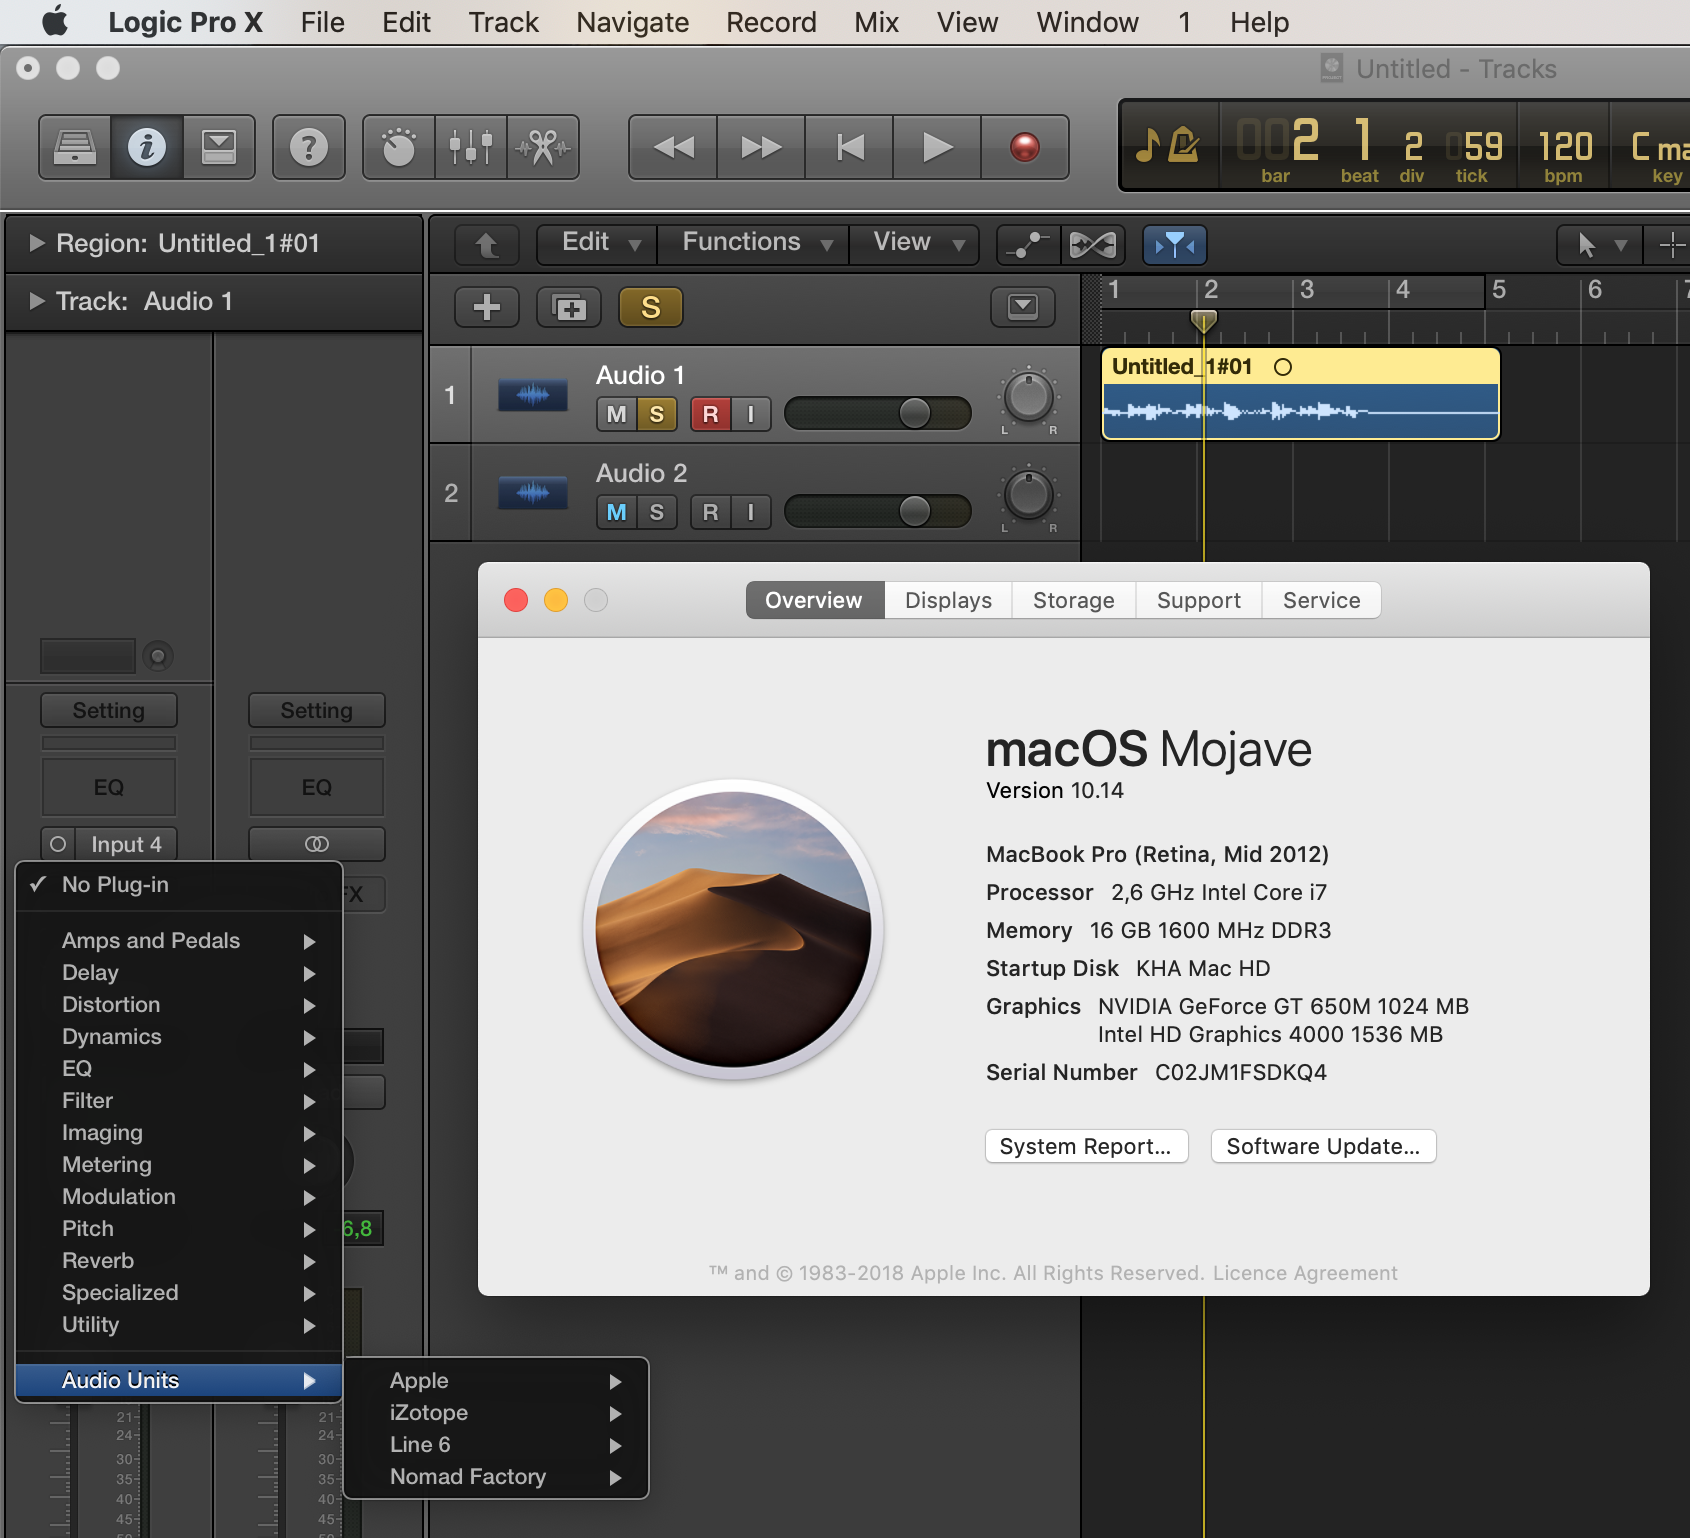This screenshot has width=1690, height=1538.
Task: Mute the Audio 1 track
Action: click(616, 414)
